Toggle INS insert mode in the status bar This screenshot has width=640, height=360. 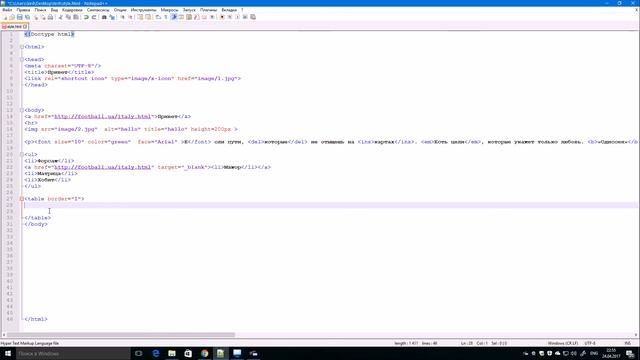[x=628, y=343]
